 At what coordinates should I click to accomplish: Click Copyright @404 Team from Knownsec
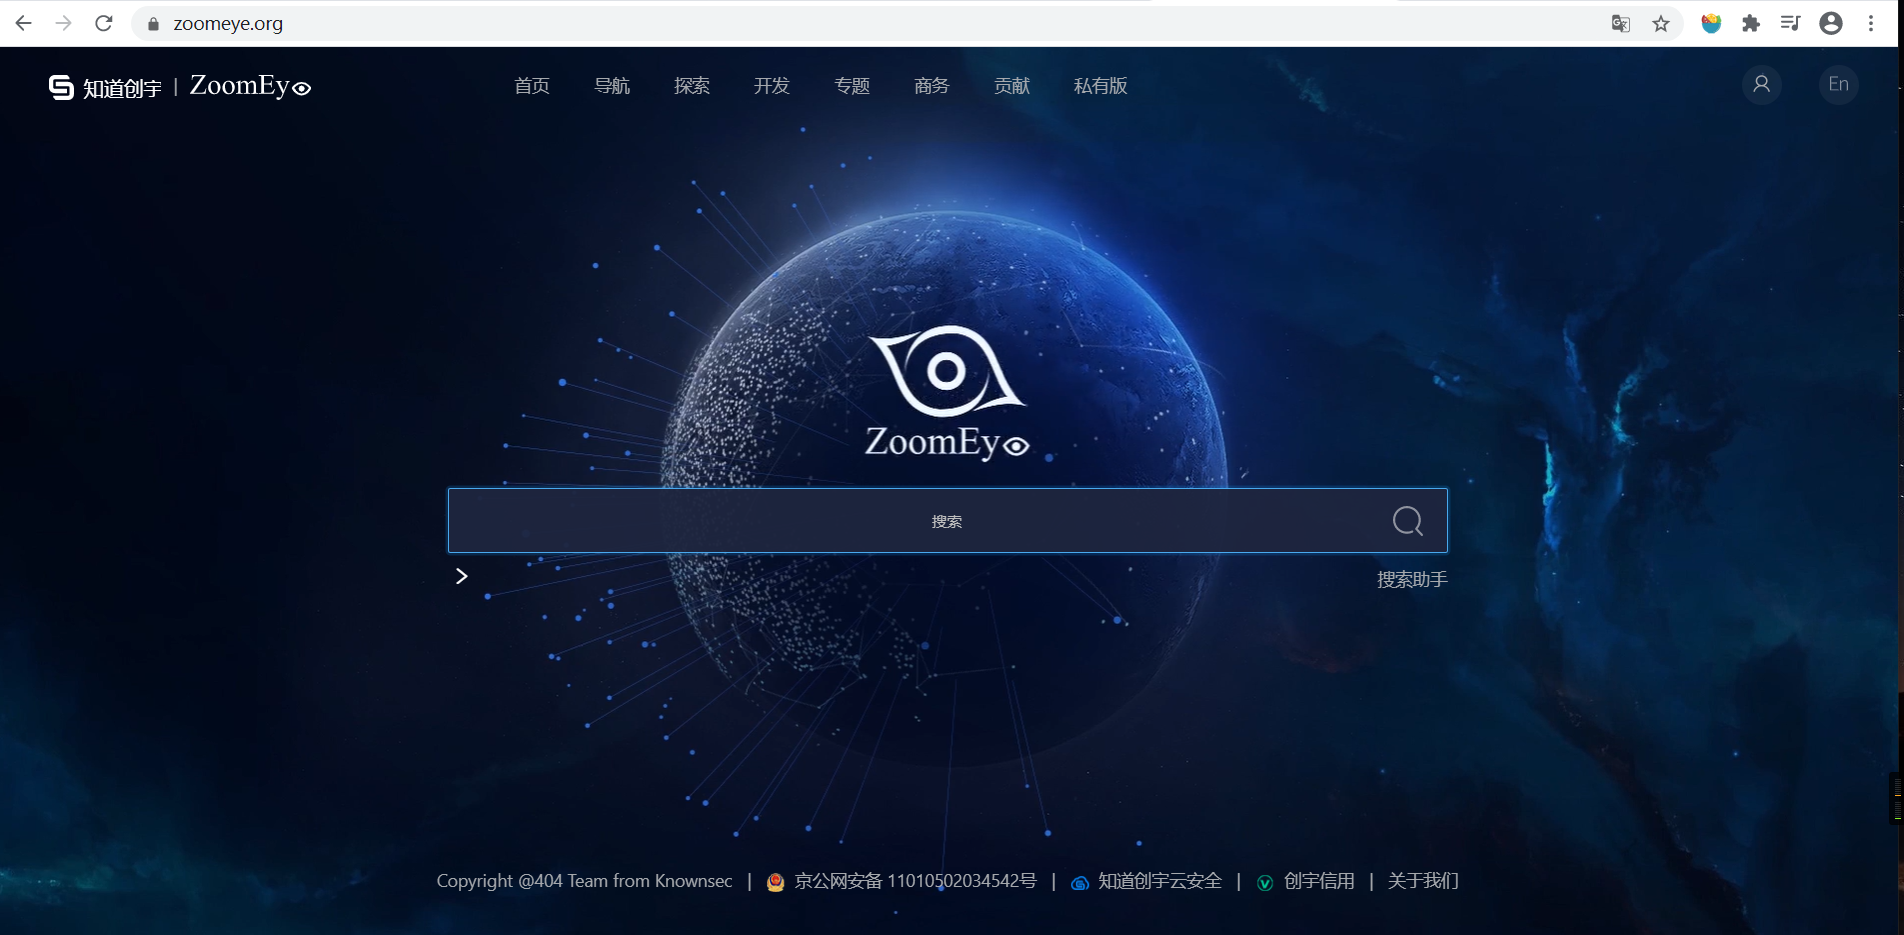coord(585,881)
